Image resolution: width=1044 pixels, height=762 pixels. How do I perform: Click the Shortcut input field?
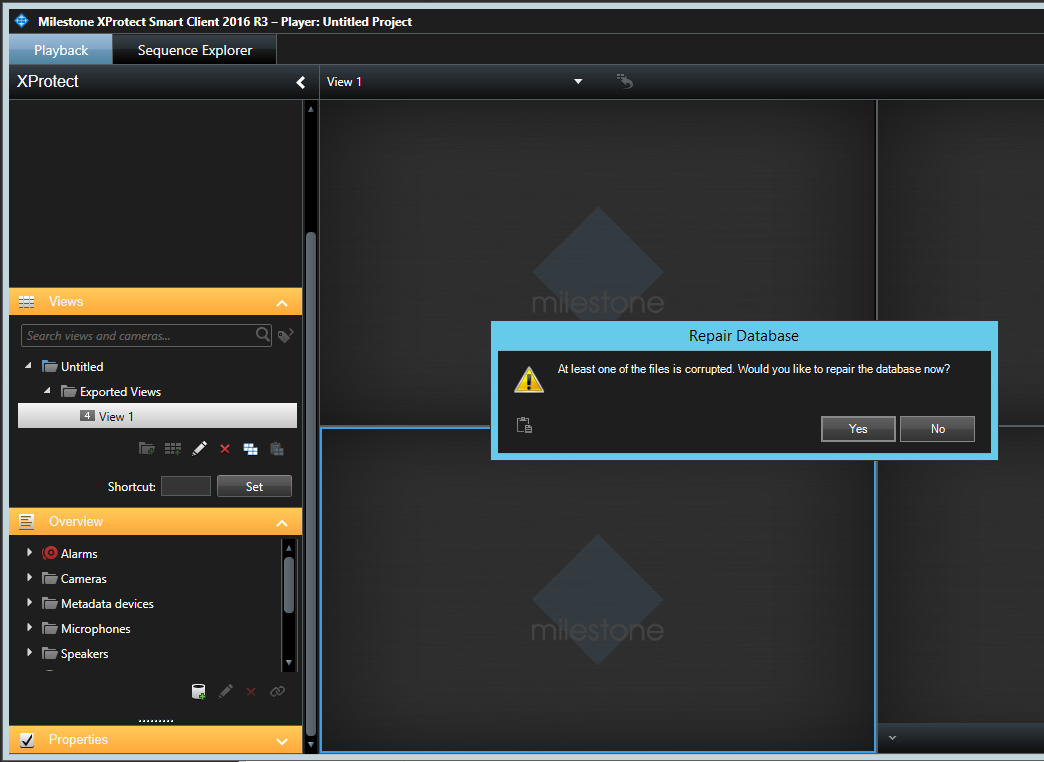pyautogui.click(x=185, y=485)
